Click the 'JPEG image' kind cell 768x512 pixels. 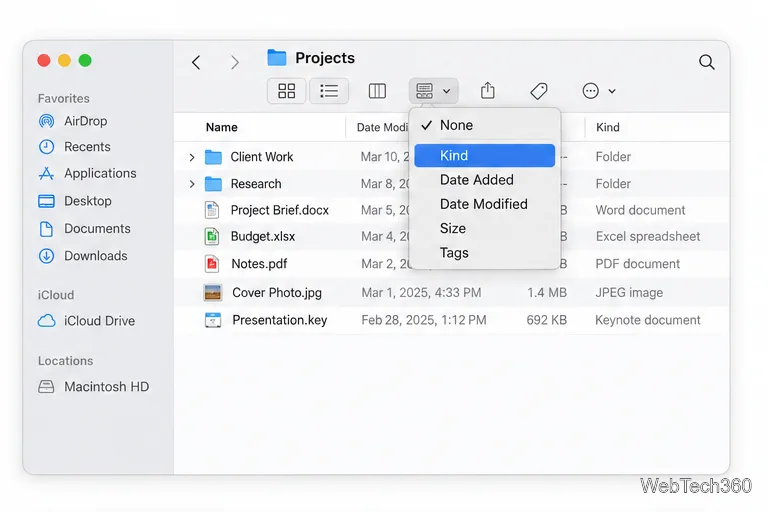[629, 293]
